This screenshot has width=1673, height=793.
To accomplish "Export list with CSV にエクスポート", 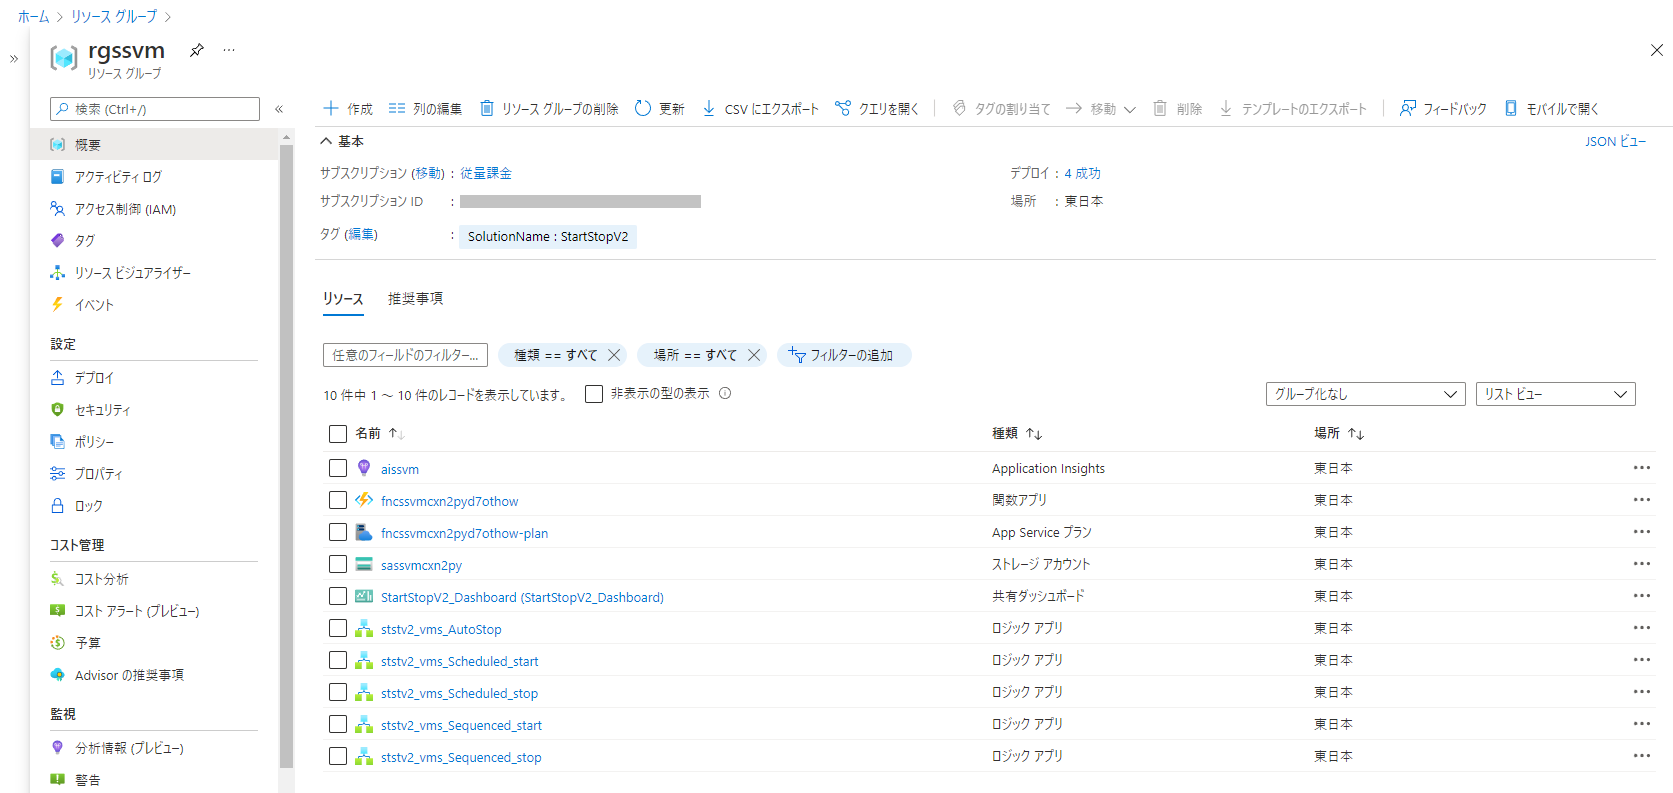I will (x=760, y=109).
